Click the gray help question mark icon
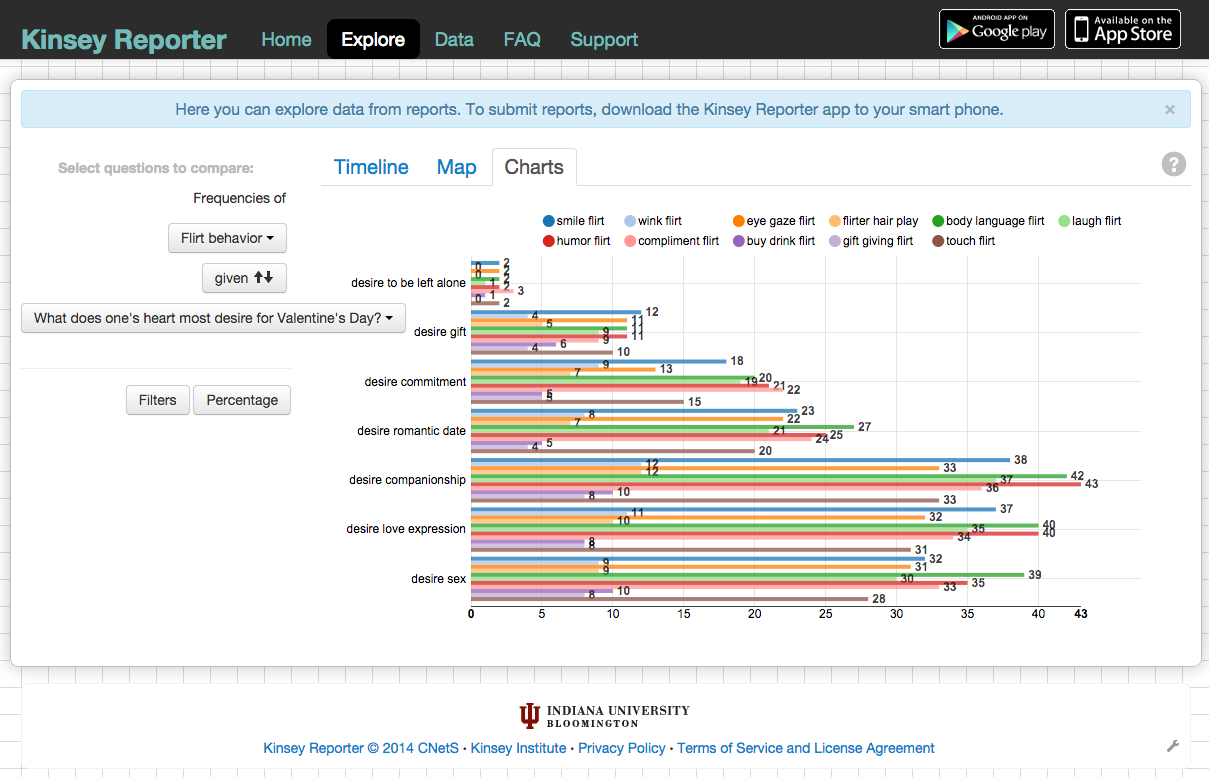Viewport: 1209px width, 777px height. click(1173, 165)
